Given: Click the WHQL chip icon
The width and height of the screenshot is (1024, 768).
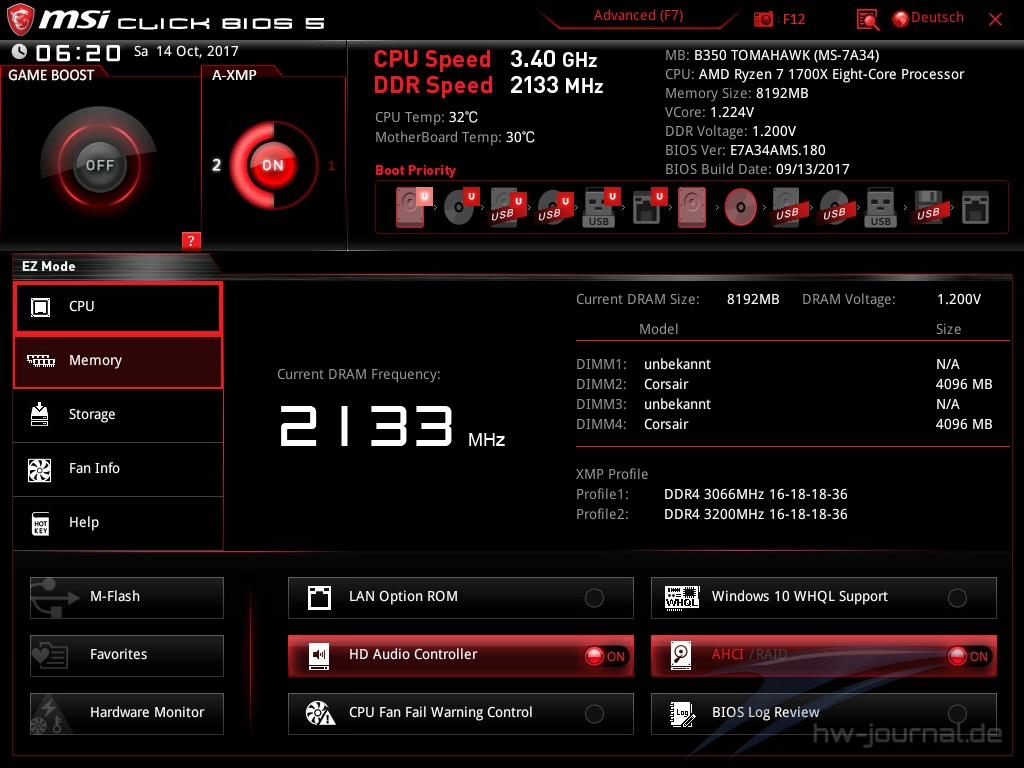Looking at the screenshot, I should click(x=681, y=598).
